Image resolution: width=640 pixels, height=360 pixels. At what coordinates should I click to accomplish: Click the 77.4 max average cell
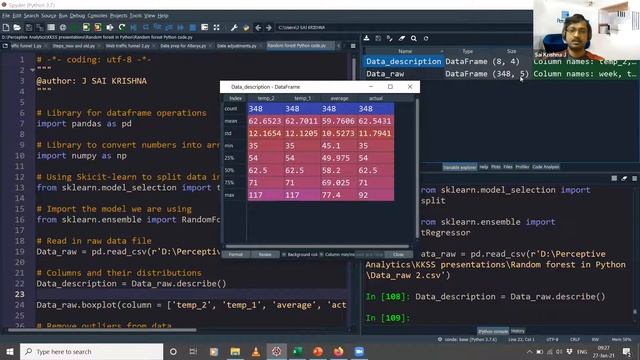click(x=339, y=195)
